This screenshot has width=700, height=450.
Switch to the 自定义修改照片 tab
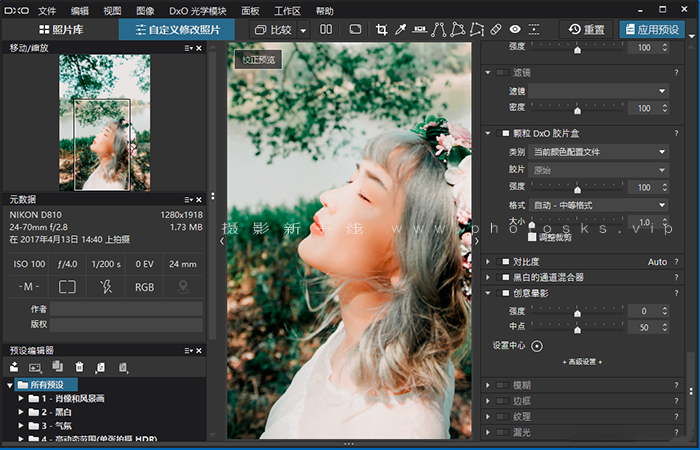coord(177,30)
